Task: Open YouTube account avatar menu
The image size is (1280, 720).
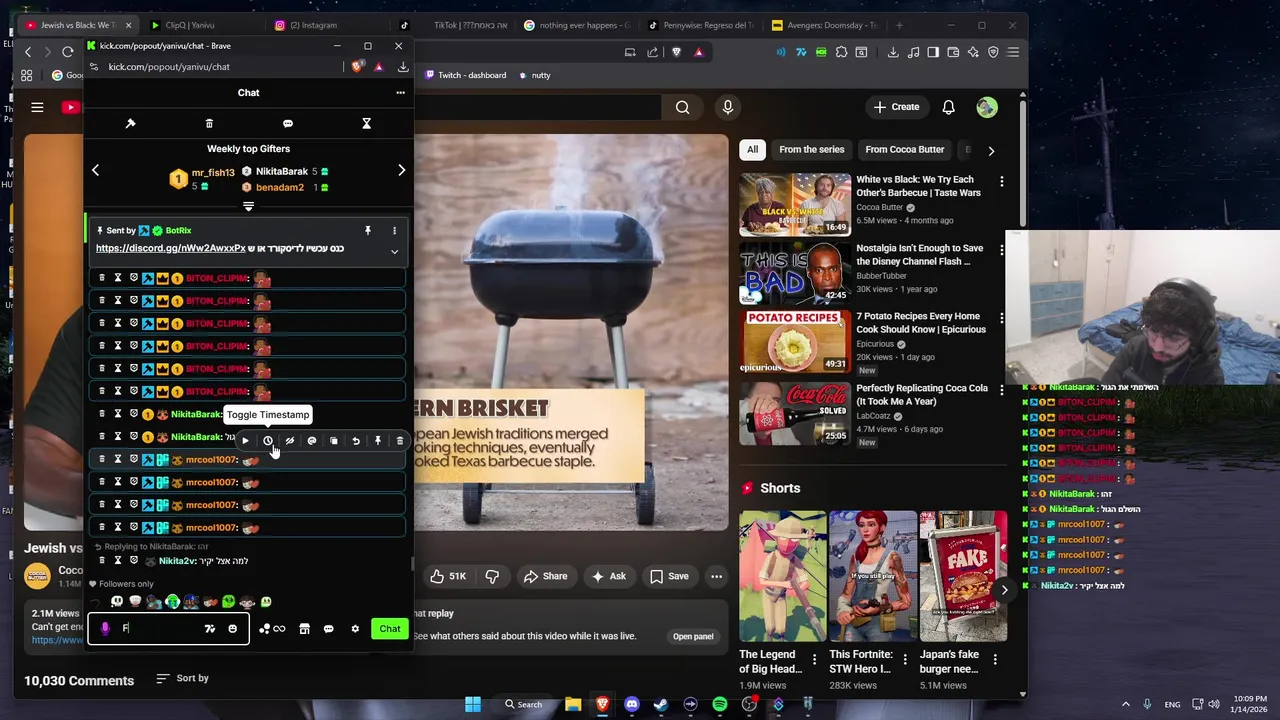Action: pos(987,107)
